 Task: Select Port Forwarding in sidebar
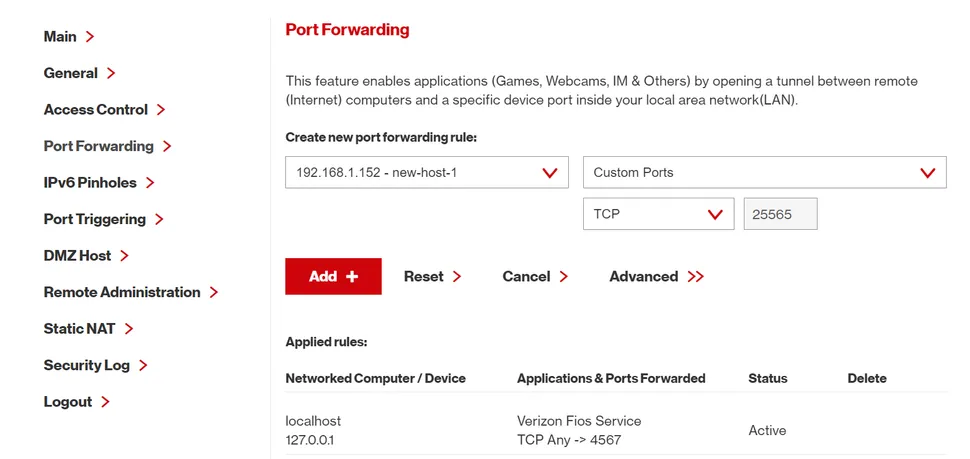[x=107, y=146]
